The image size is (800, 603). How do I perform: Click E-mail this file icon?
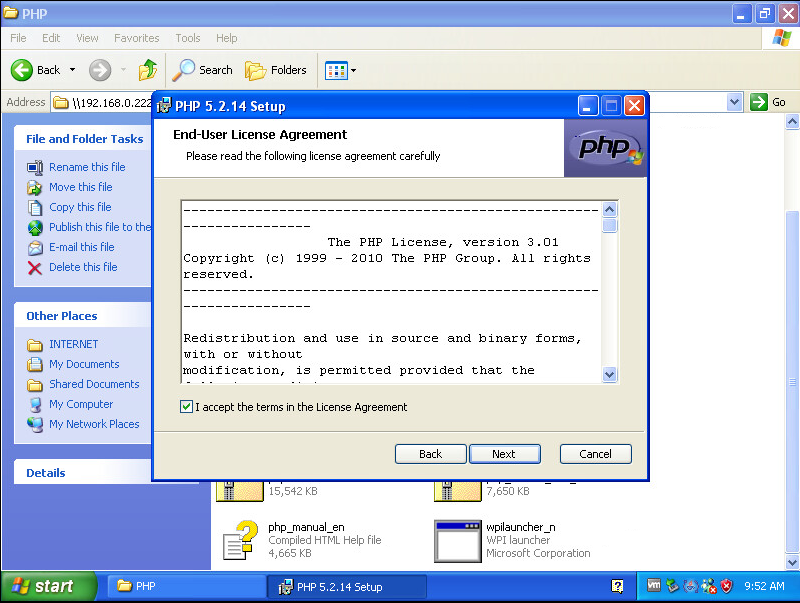click(35, 247)
